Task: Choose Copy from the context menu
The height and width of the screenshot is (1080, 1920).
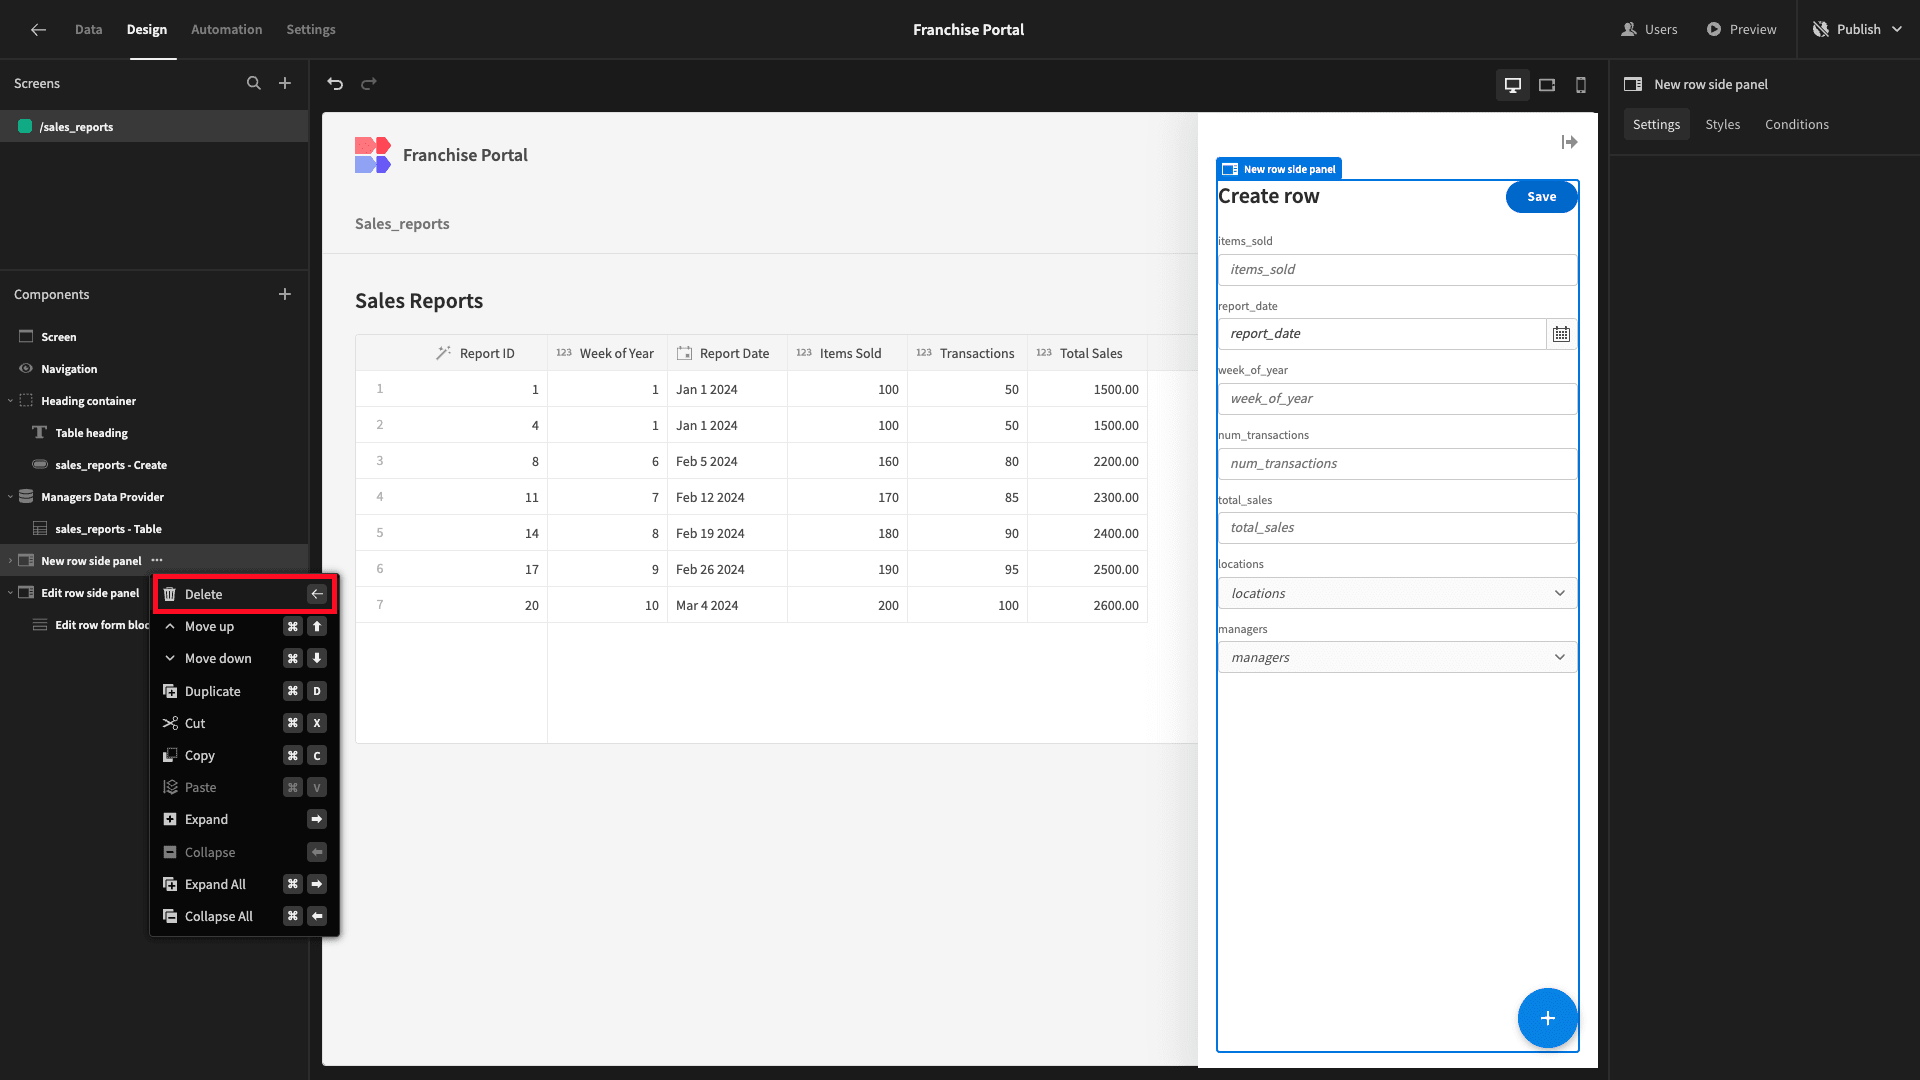Action: [244, 755]
